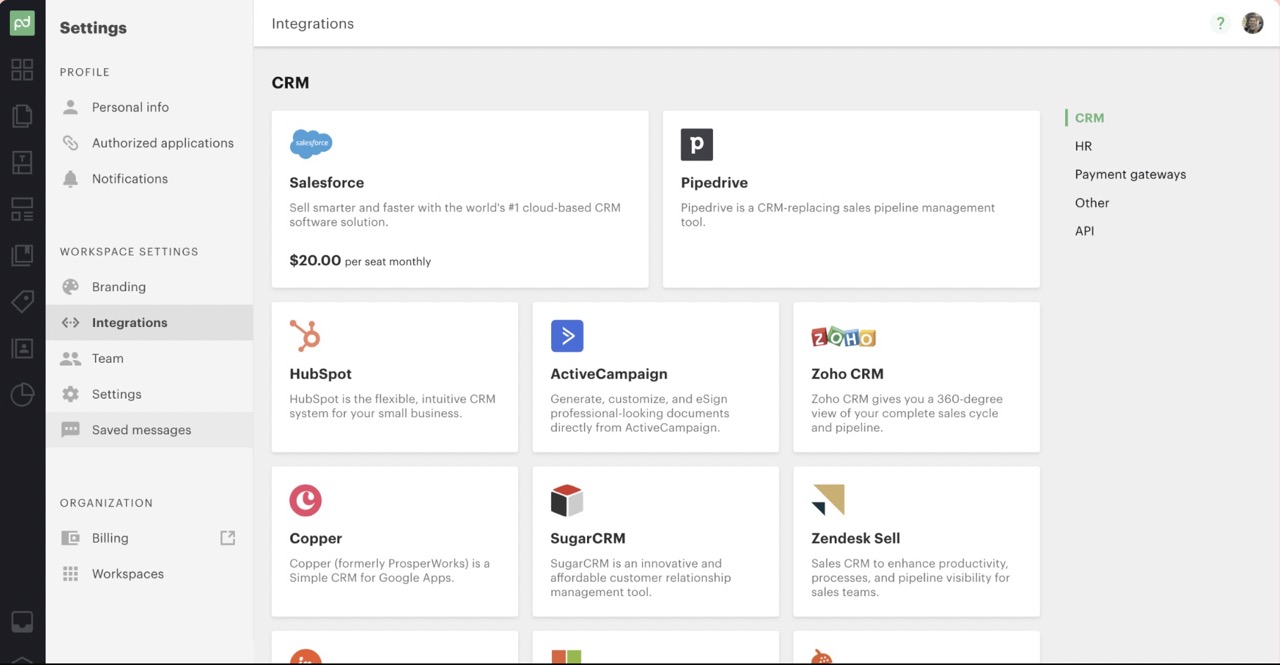Click the PandaDoc logo icon
This screenshot has height=665, width=1280.
[22, 23]
